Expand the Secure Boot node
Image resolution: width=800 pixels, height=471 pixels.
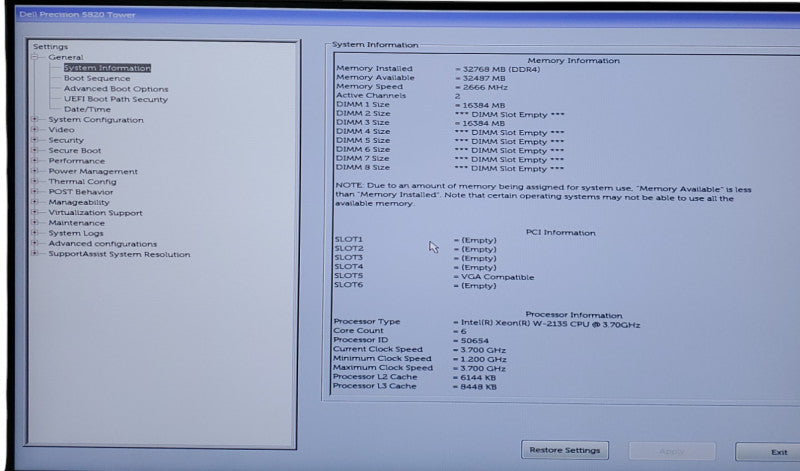click(35, 150)
